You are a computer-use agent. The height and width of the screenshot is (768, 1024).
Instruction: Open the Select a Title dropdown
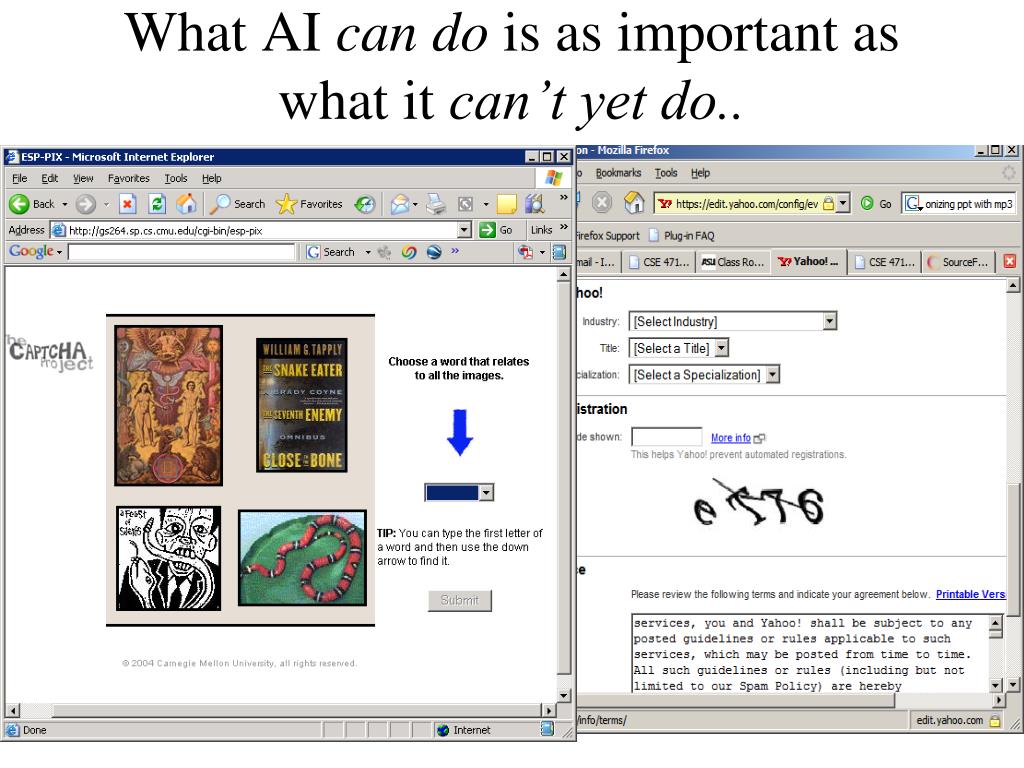coord(679,348)
